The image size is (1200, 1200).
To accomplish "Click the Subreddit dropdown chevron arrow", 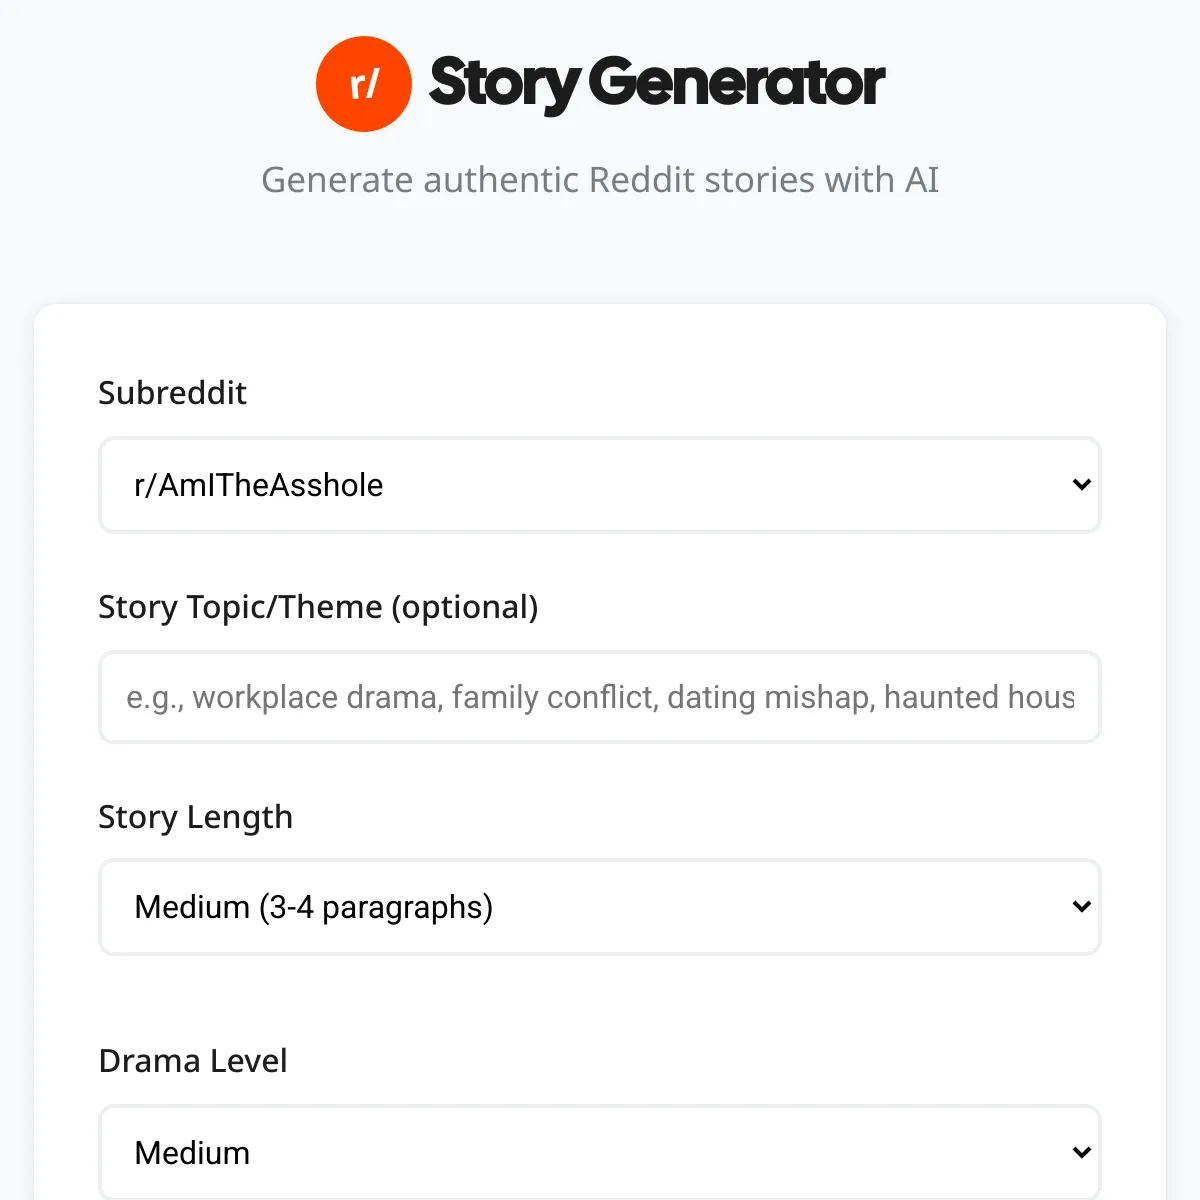I will pos(1081,485).
